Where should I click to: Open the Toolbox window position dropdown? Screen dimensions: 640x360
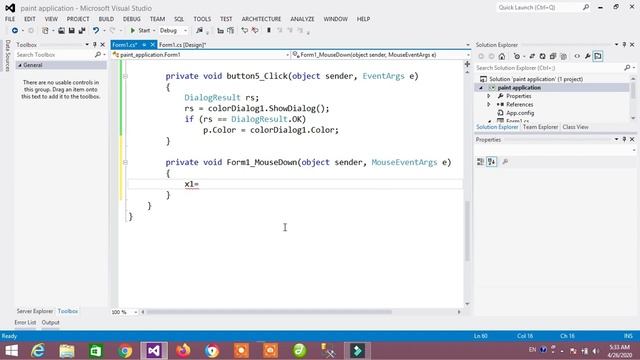(87, 44)
